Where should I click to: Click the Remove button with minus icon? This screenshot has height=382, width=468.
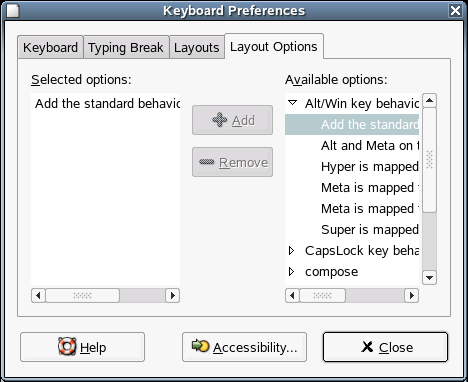pyautogui.click(x=232, y=162)
